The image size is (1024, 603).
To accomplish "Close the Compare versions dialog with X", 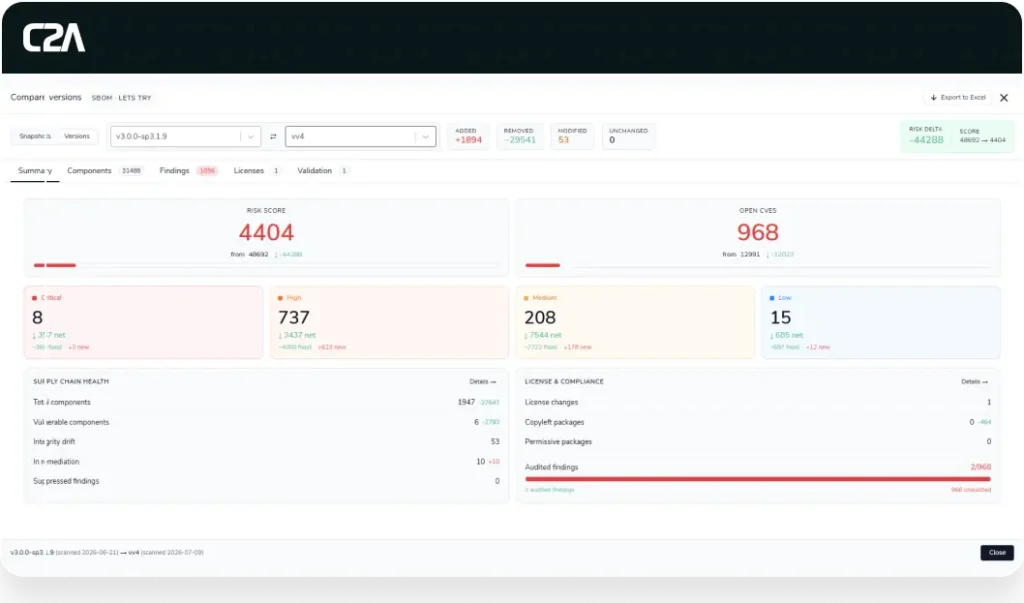I will 1004,97.
